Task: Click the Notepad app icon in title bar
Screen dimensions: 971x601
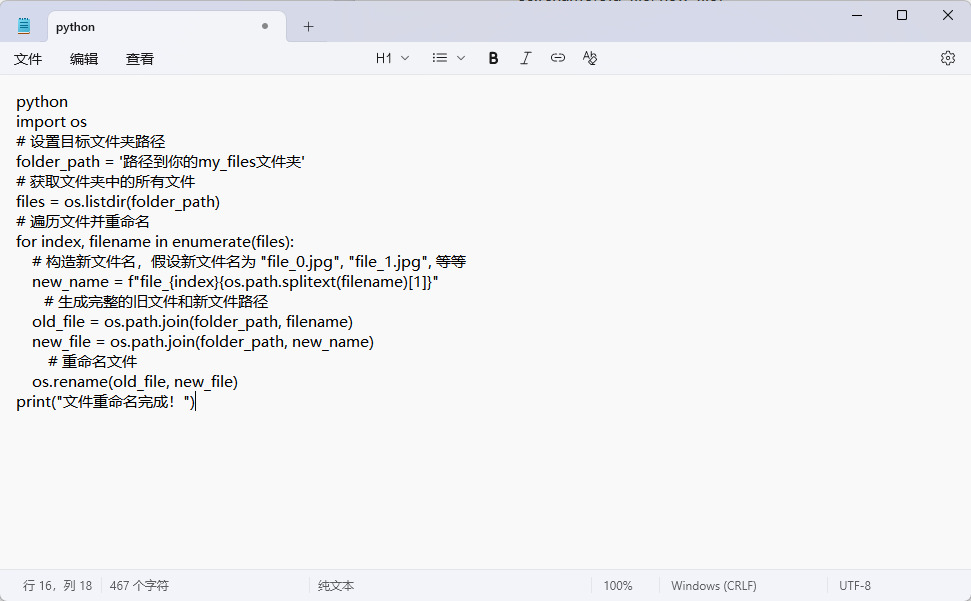Action: point(24,26)
